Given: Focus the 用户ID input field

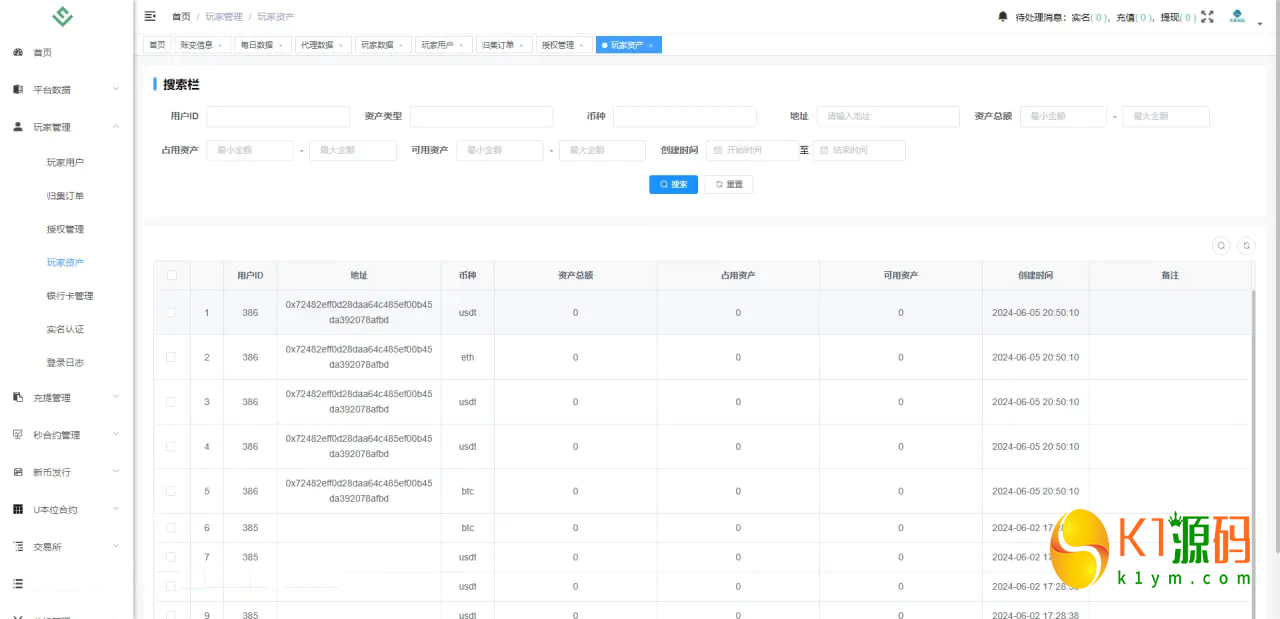Looking at the screenshot, I should point(278,117).
